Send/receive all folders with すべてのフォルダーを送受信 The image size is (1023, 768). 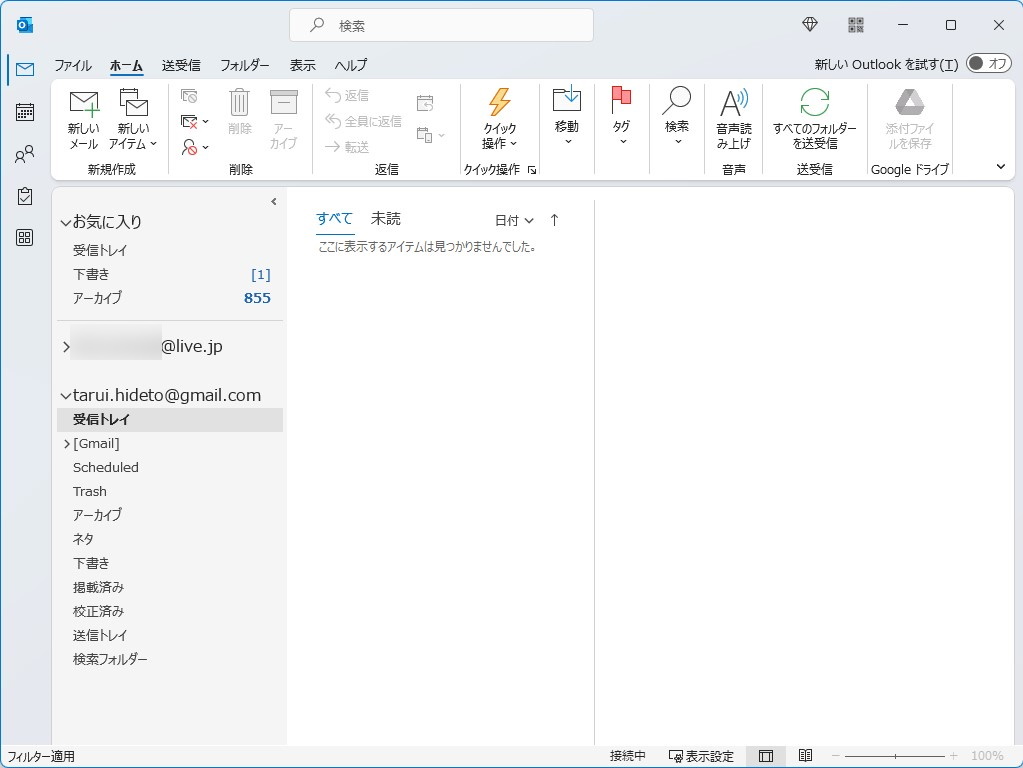tap(815, 120)
